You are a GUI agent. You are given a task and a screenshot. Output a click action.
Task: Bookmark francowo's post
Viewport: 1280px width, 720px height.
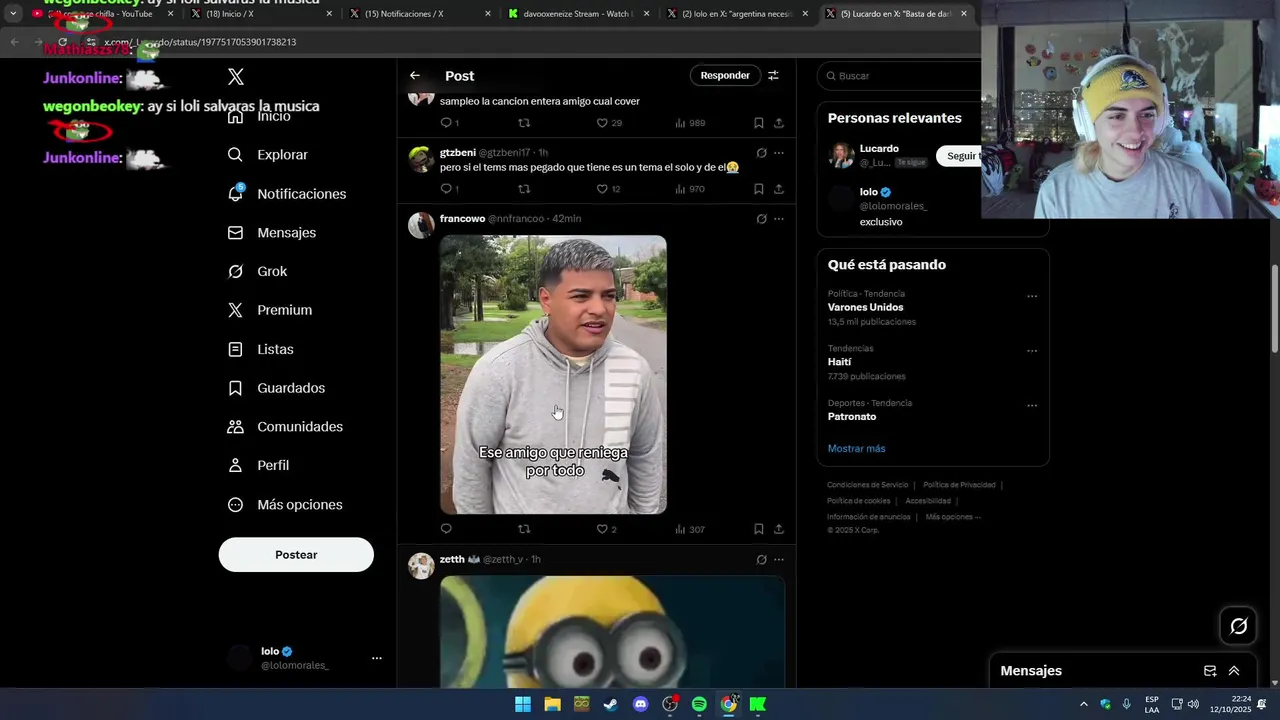point(759,529)
